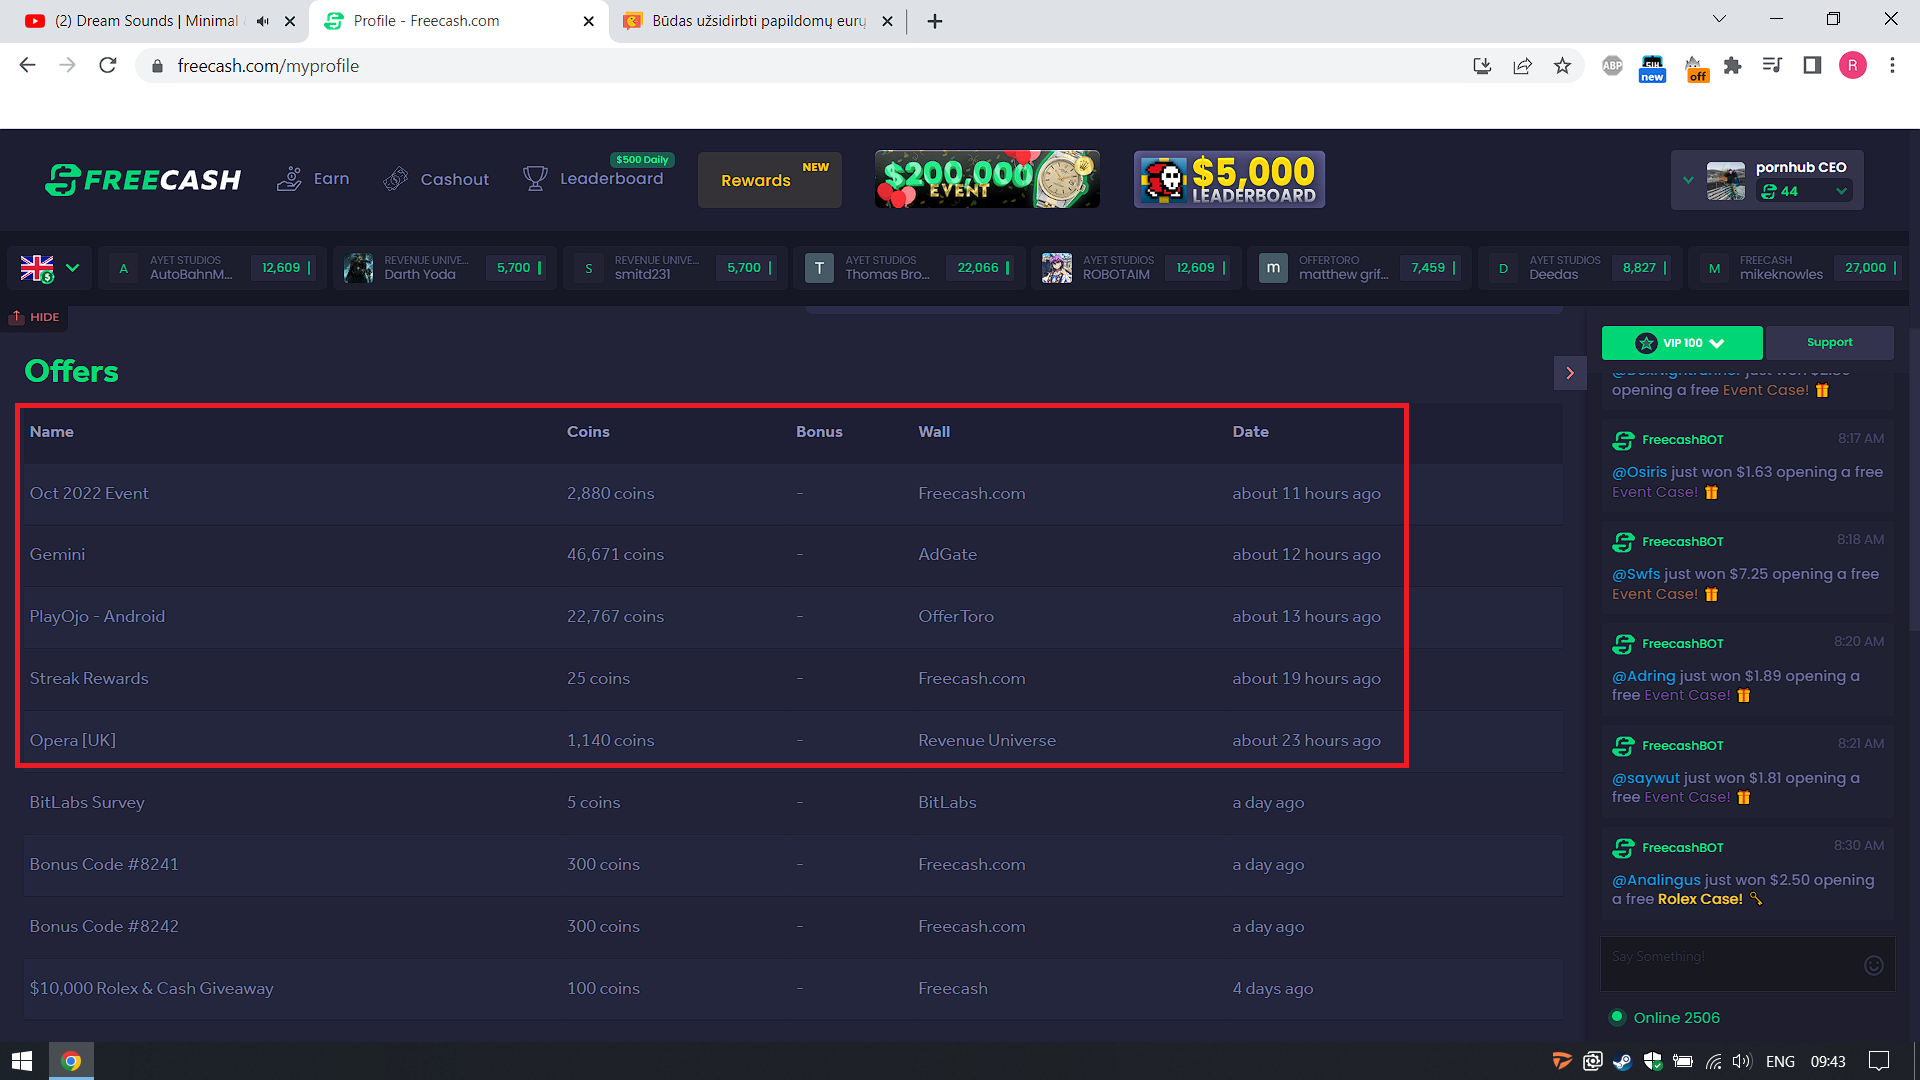Screen dimensions: 1920x1080
Task: Mute the Dream Sounds tab audio icon
Action: 263,21
